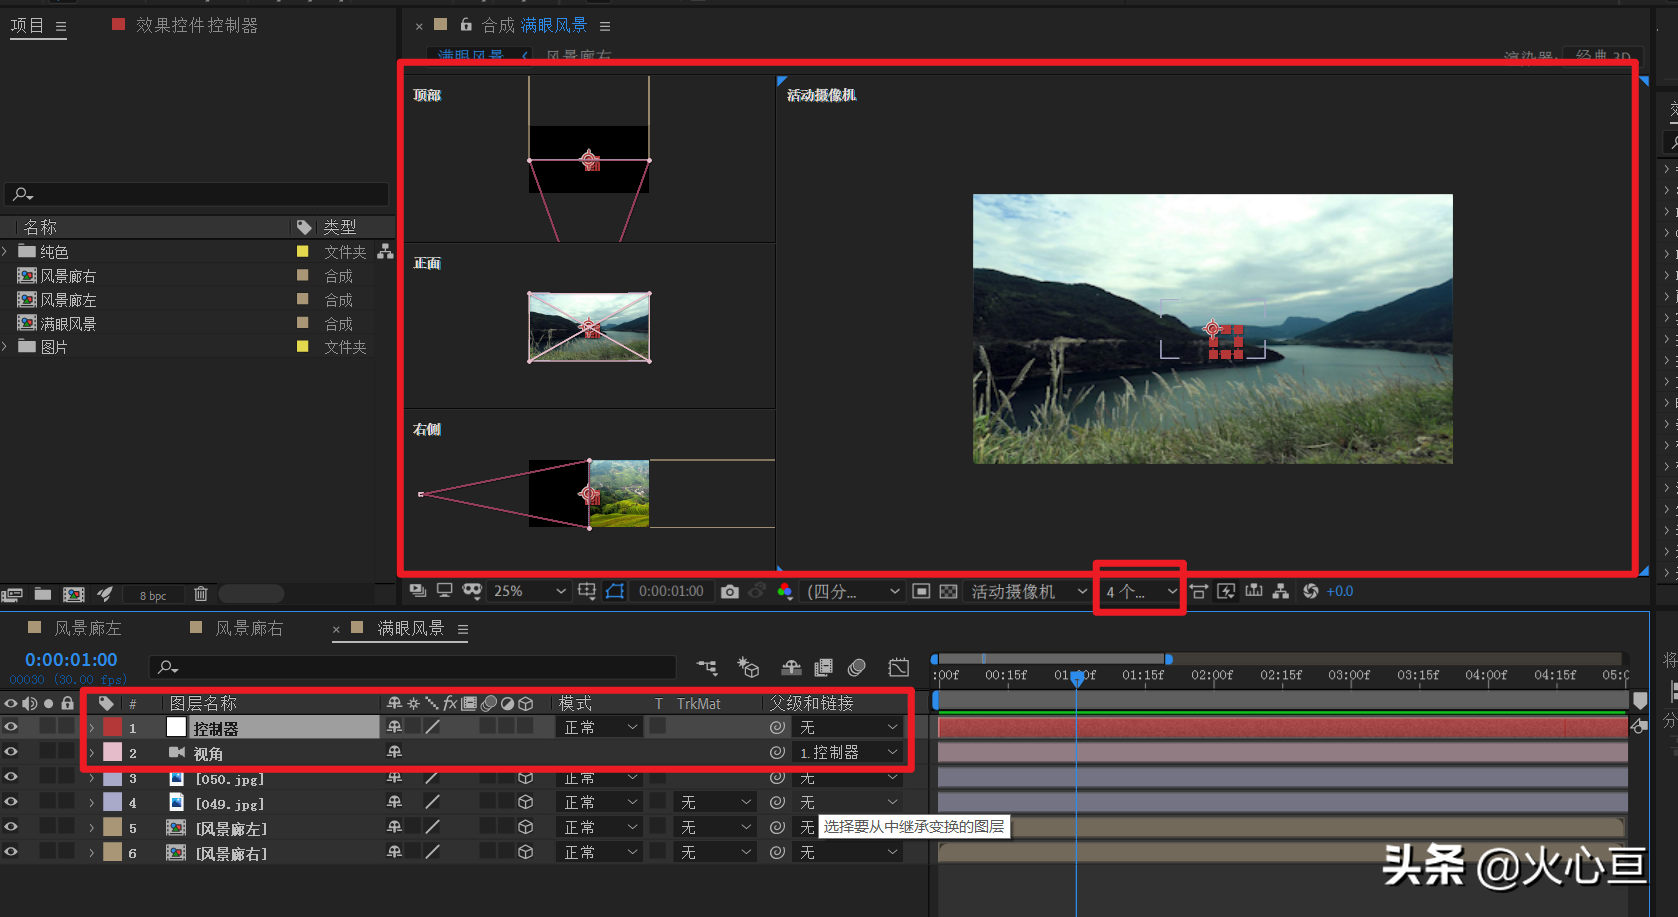Toggle the draft 3D icon in timeline

pos(748,667)
